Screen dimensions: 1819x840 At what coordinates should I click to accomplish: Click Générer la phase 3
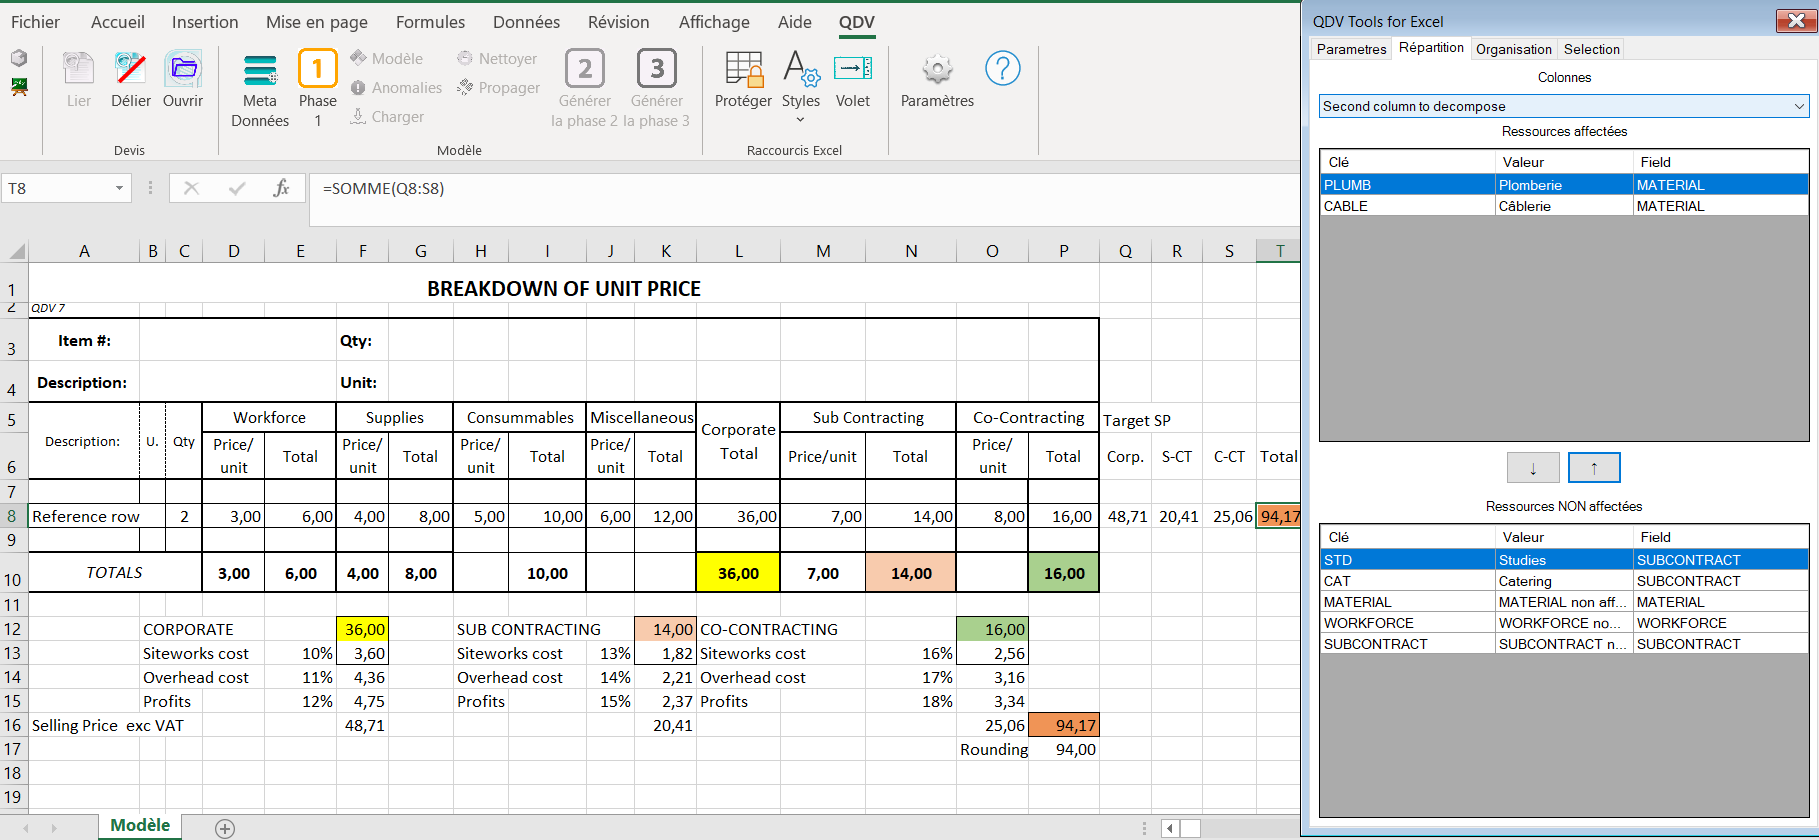point(657,90)
